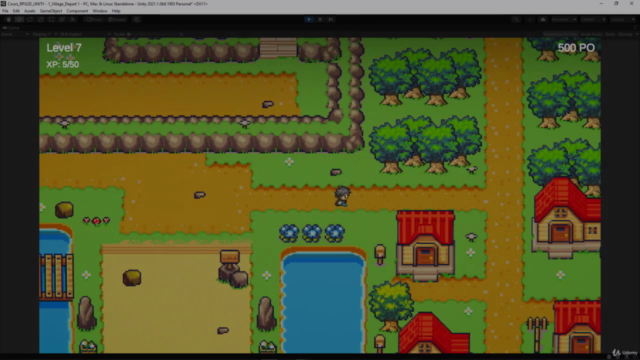Step forward one frame
Screen dimensions: 640x360
pyautogui.click(x=331, y=19)
